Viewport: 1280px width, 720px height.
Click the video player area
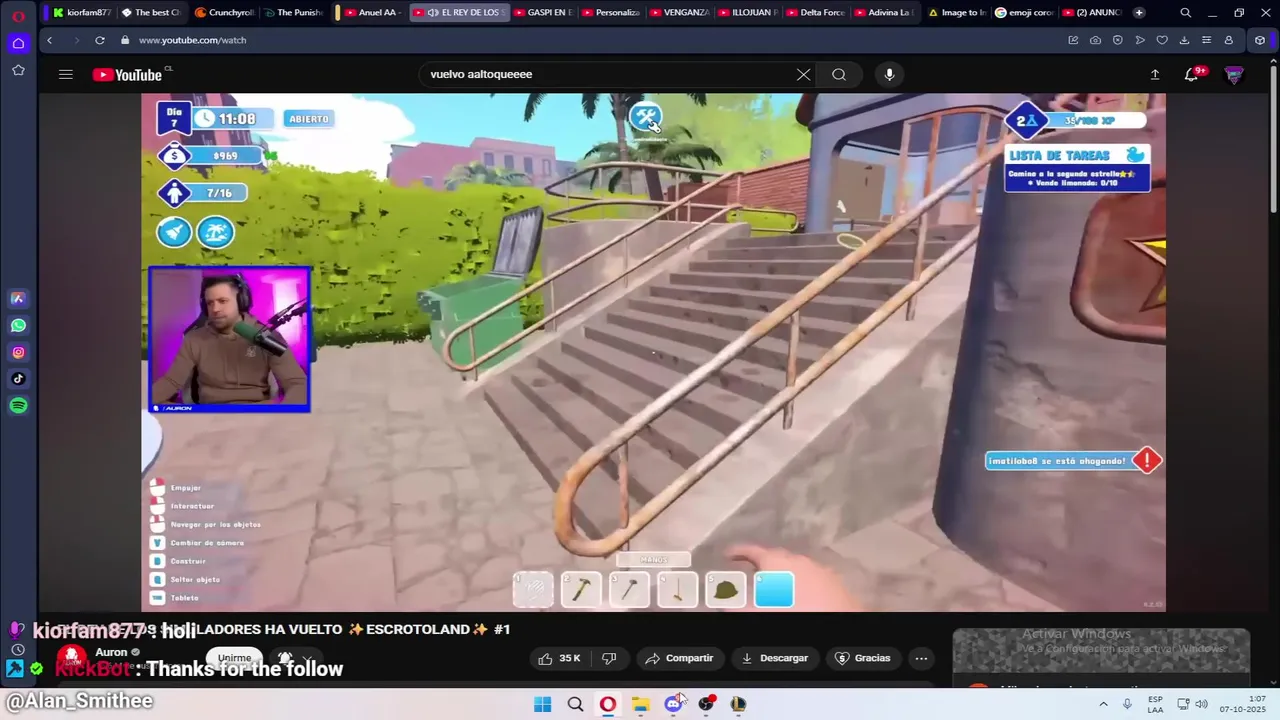653,352
